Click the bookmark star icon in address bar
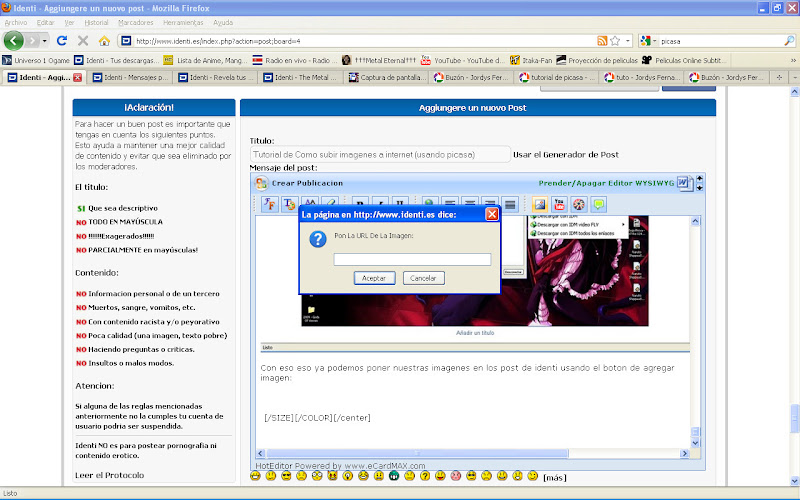This screenshot has width=800, height=500. pyautogui.click(x=615, y=41)
